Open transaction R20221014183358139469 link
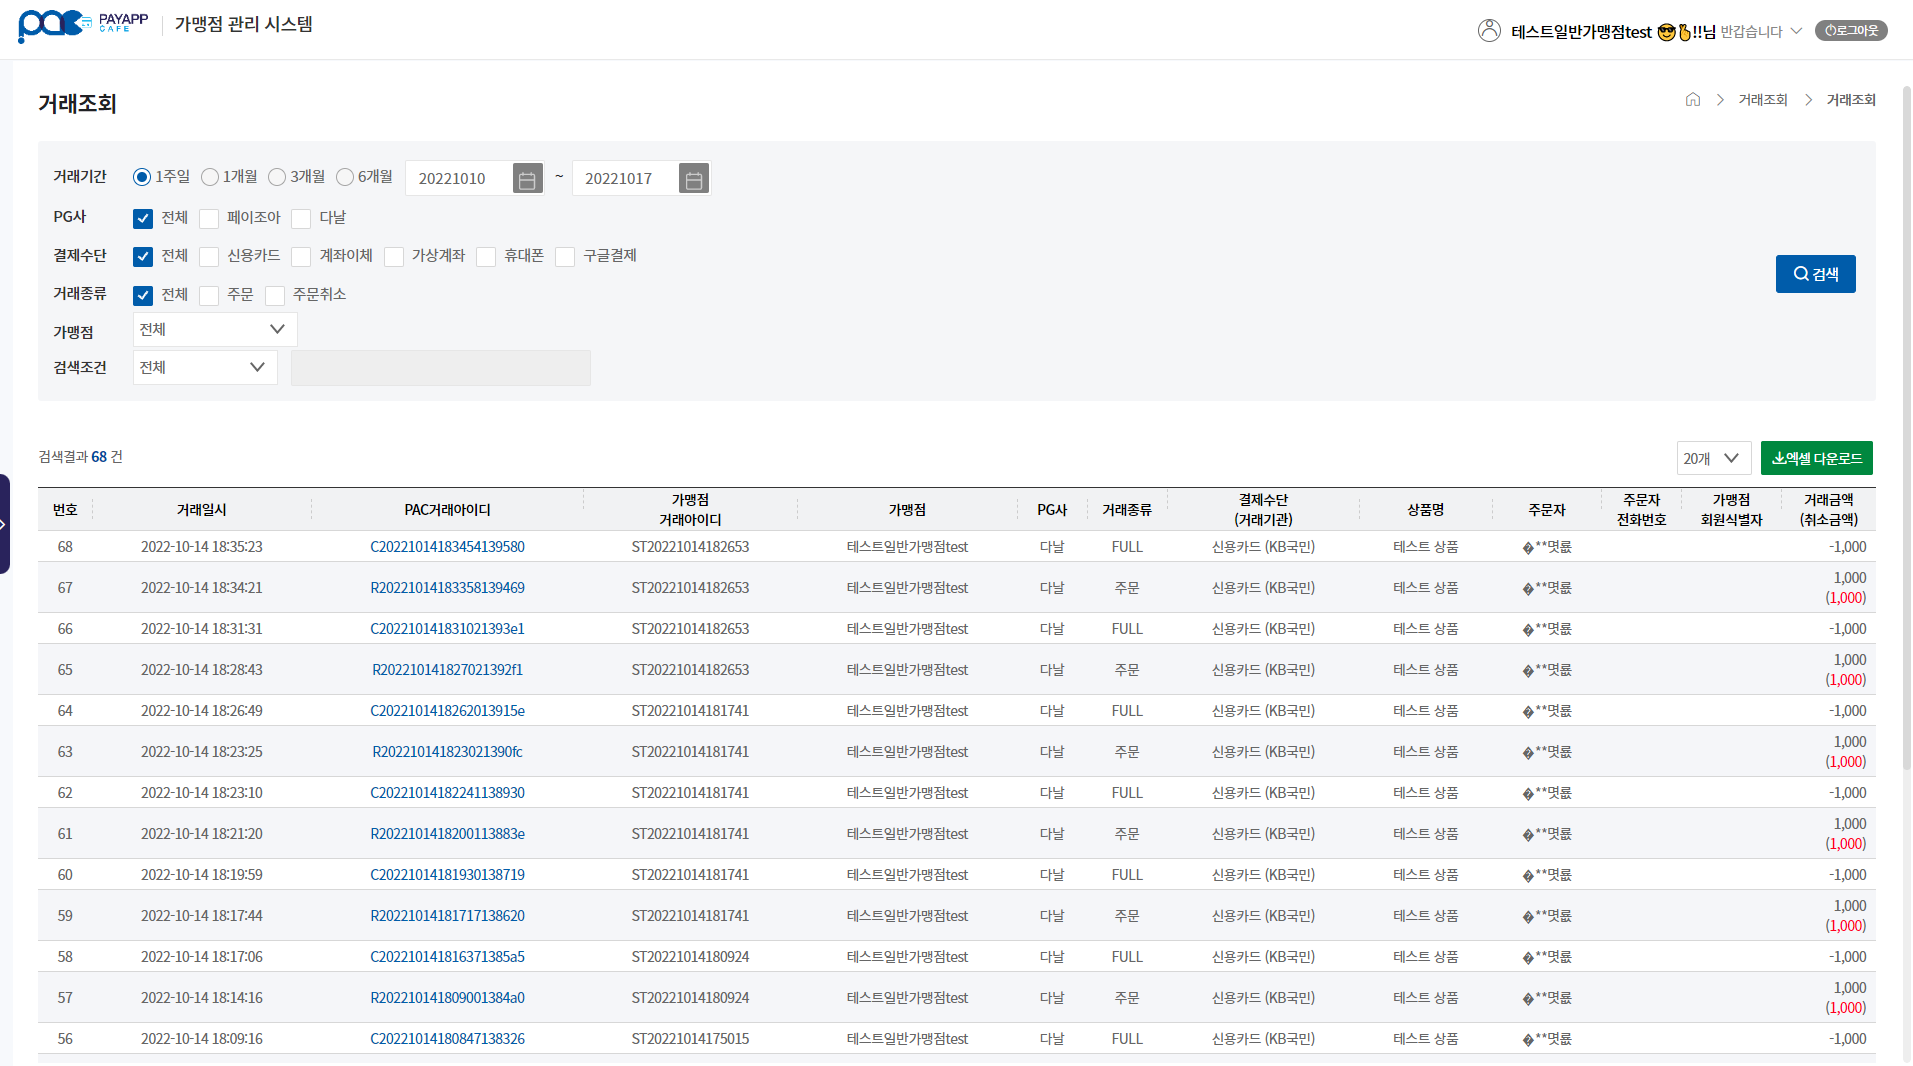1913x1066 pixels. tap(447, 588)
